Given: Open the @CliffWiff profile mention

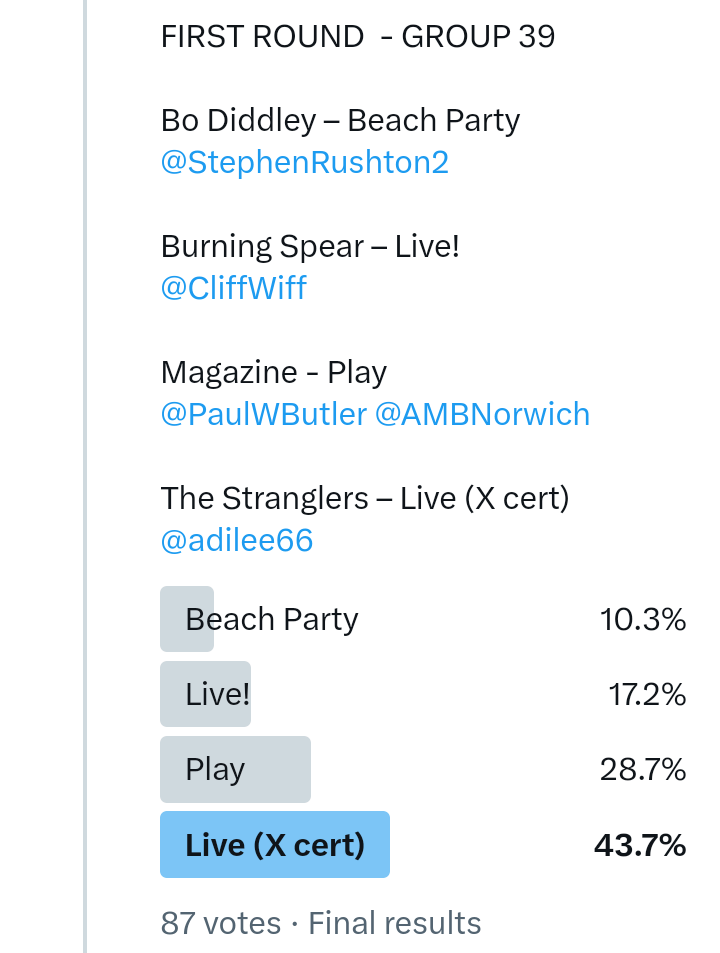Looking at the screenshot, I should (x=233, y=288).
